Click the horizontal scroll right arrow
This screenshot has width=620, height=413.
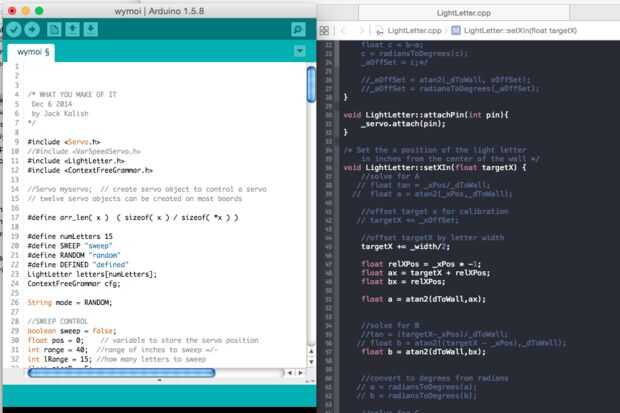[301, 373]
